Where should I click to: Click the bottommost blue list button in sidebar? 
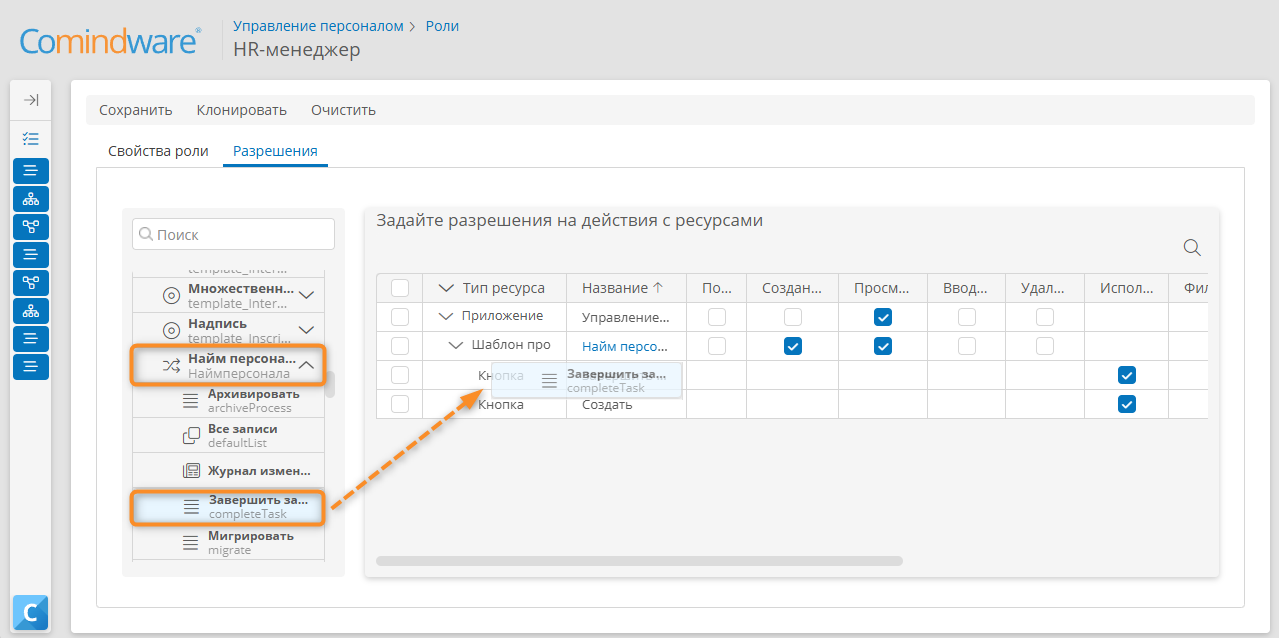pos(31,367)
